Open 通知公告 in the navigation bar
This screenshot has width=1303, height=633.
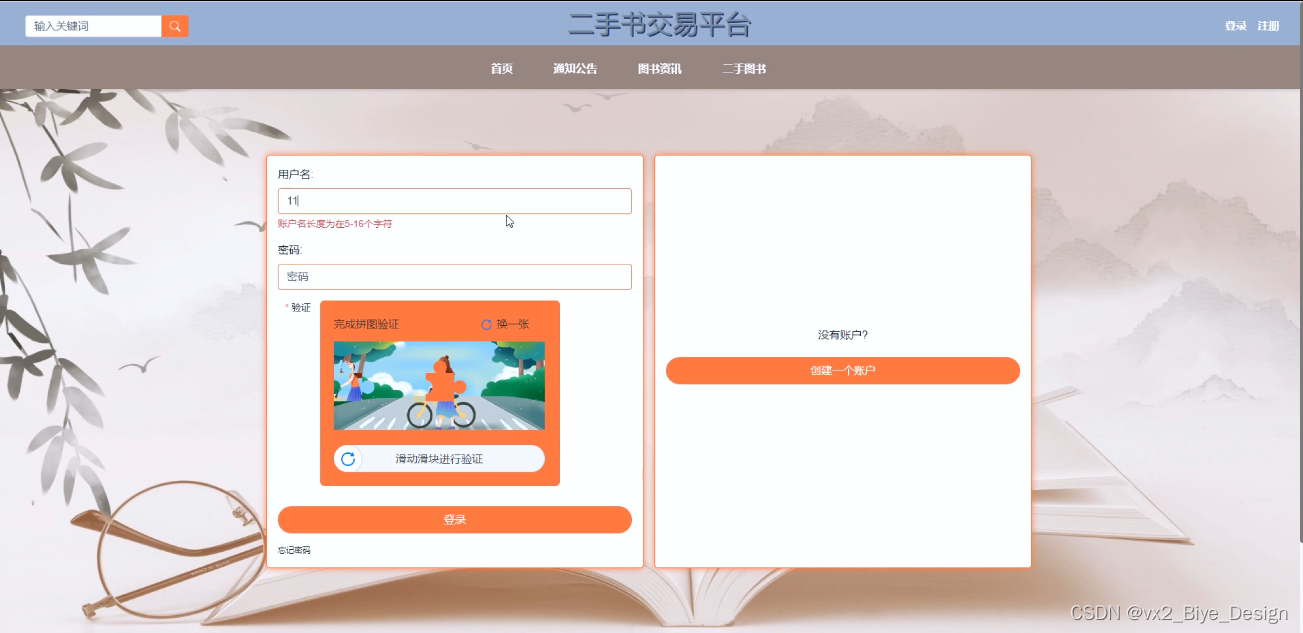pyautogui.click(x=575, y=69)
